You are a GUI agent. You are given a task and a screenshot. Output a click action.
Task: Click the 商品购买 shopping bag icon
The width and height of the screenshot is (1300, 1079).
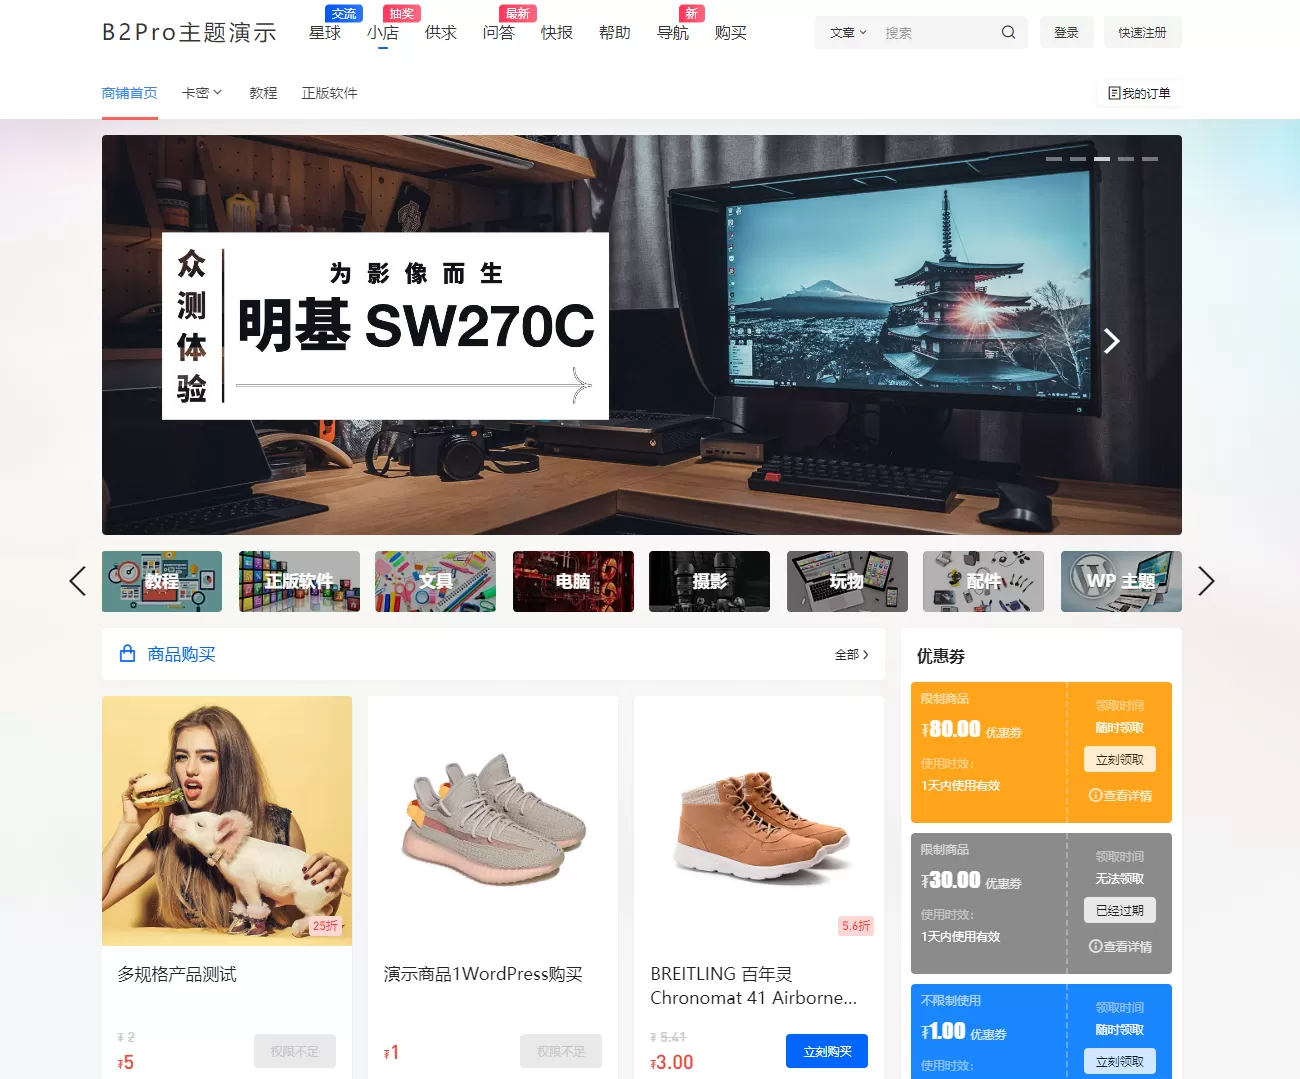(127, 654)
